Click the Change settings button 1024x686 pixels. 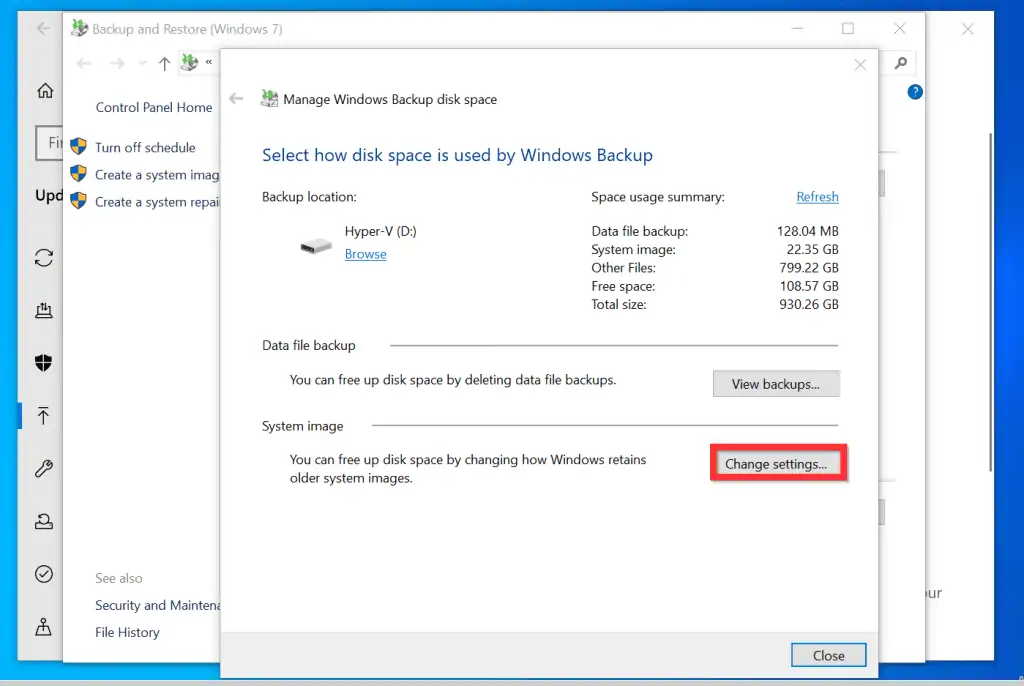tap(778, 462)
